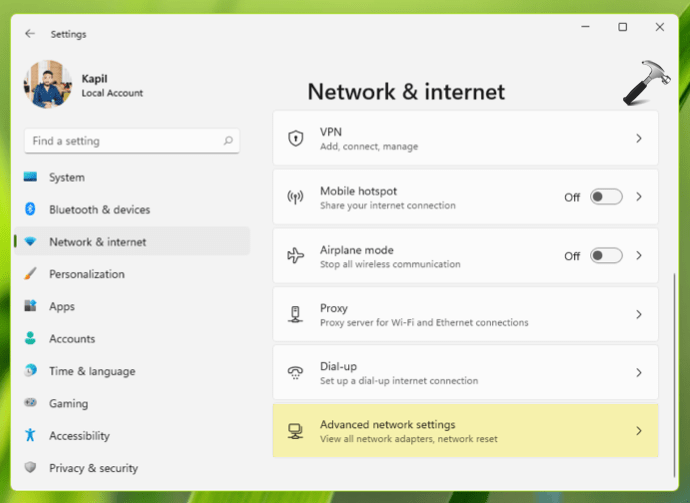Open Personalization settings
Image resolution: width=690 pixels, height=503 pixels.
tap(132, 274)
